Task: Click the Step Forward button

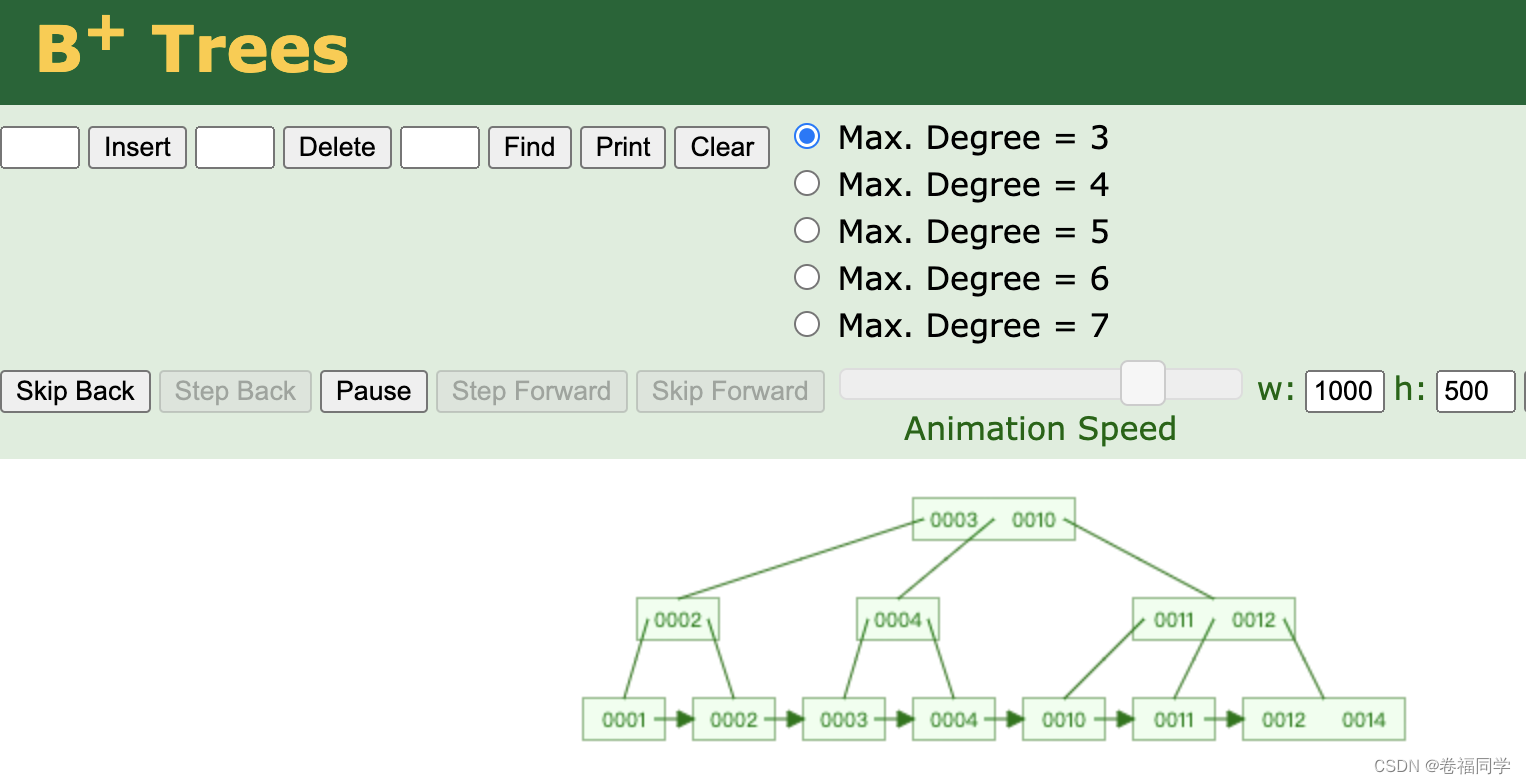Action: 531,391
